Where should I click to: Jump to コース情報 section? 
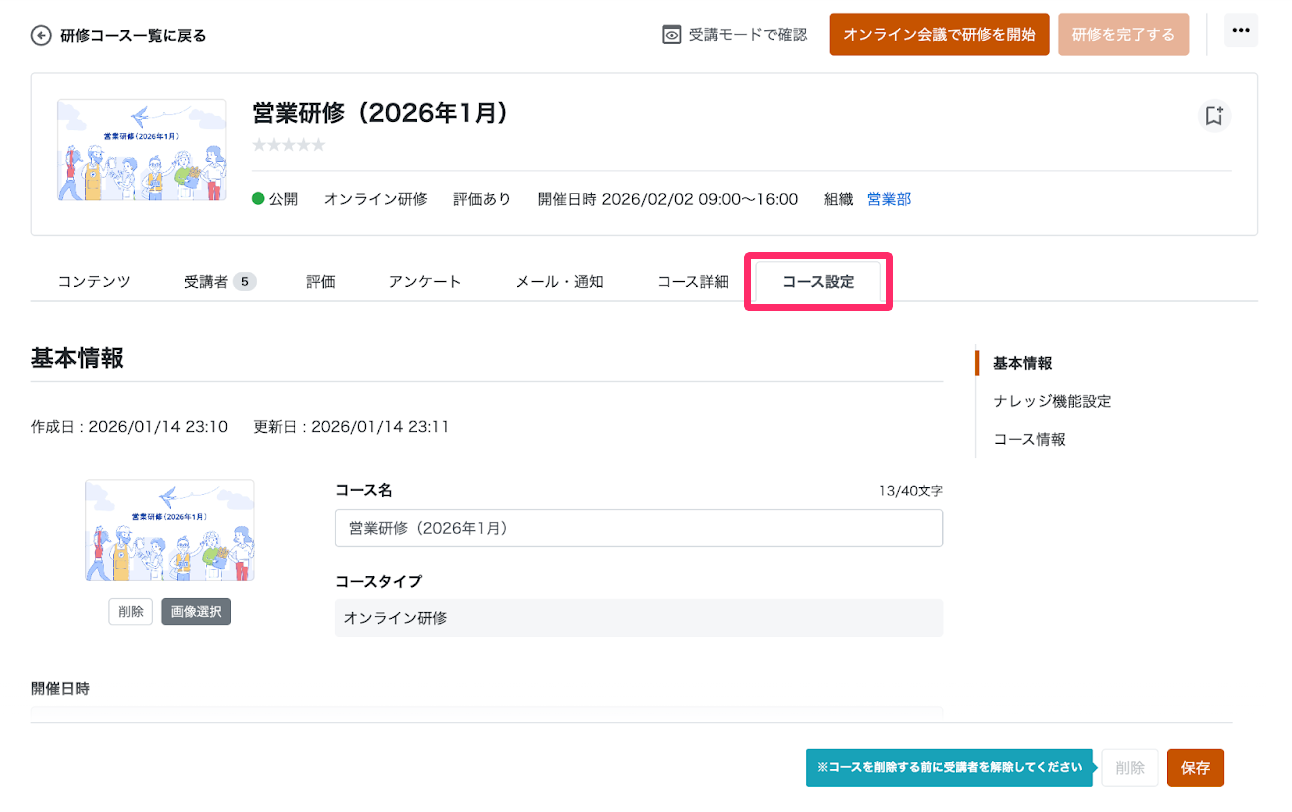(1029, 439)
